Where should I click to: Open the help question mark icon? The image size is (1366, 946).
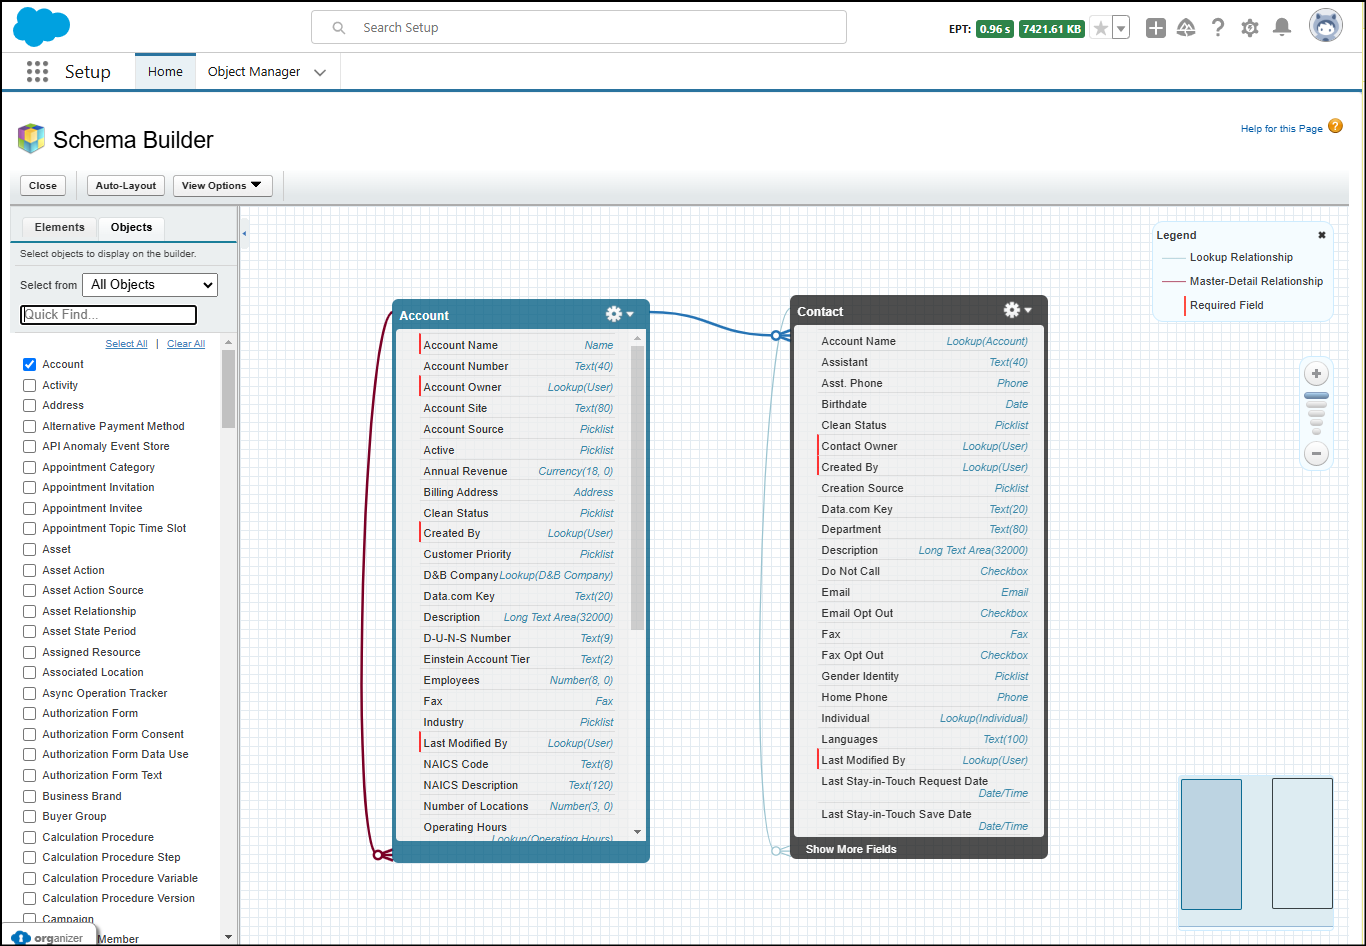tap(1218, 28)
